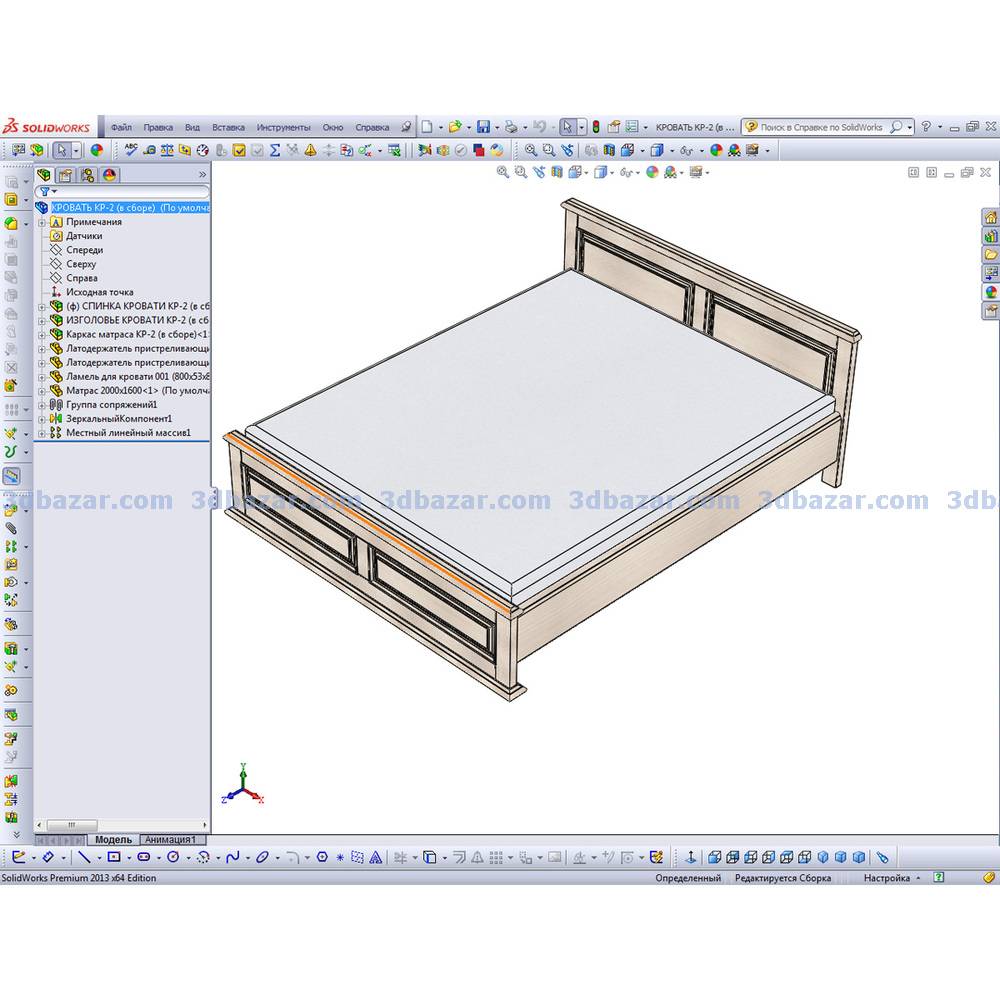Switch to the Анимация1 tab
The height and width of the screenshot is (1000, 1000).
click(x=172, y=839)
